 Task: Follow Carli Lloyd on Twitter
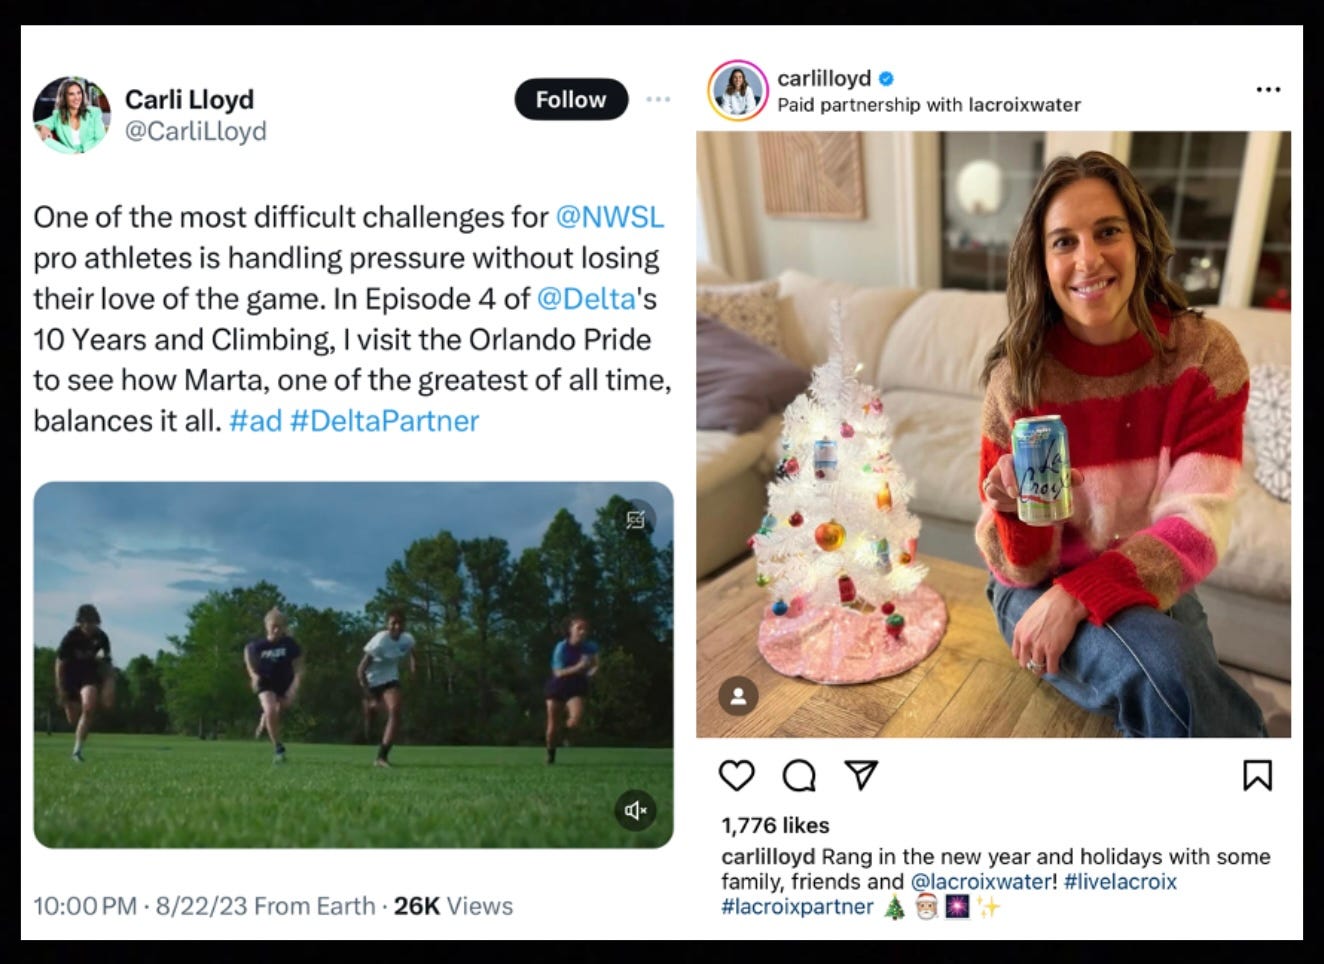coord(571,99)
